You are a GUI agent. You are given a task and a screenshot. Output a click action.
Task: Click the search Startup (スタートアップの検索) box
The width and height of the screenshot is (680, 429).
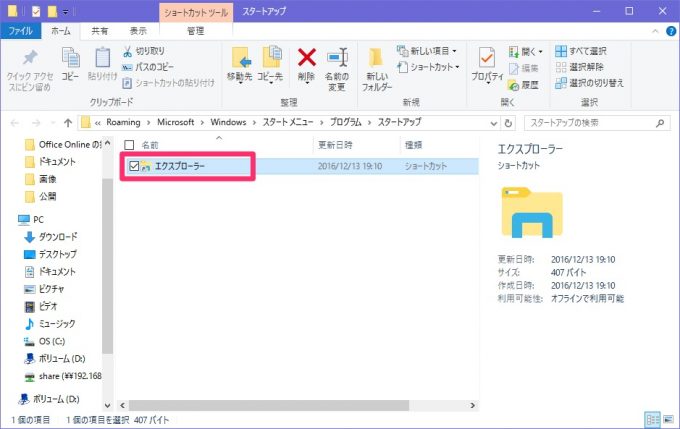coord(596,123)
